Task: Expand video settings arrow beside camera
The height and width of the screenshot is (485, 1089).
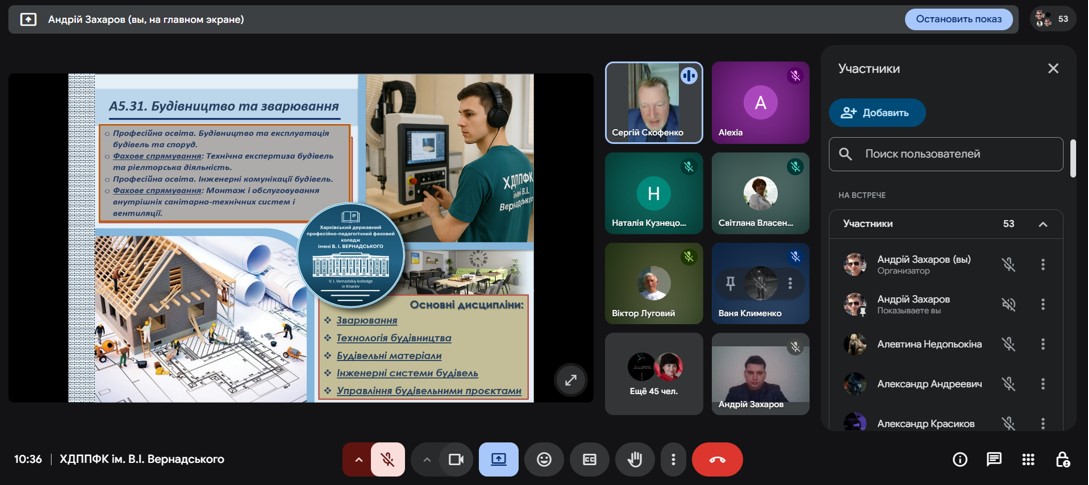Action: pos(427,459)
